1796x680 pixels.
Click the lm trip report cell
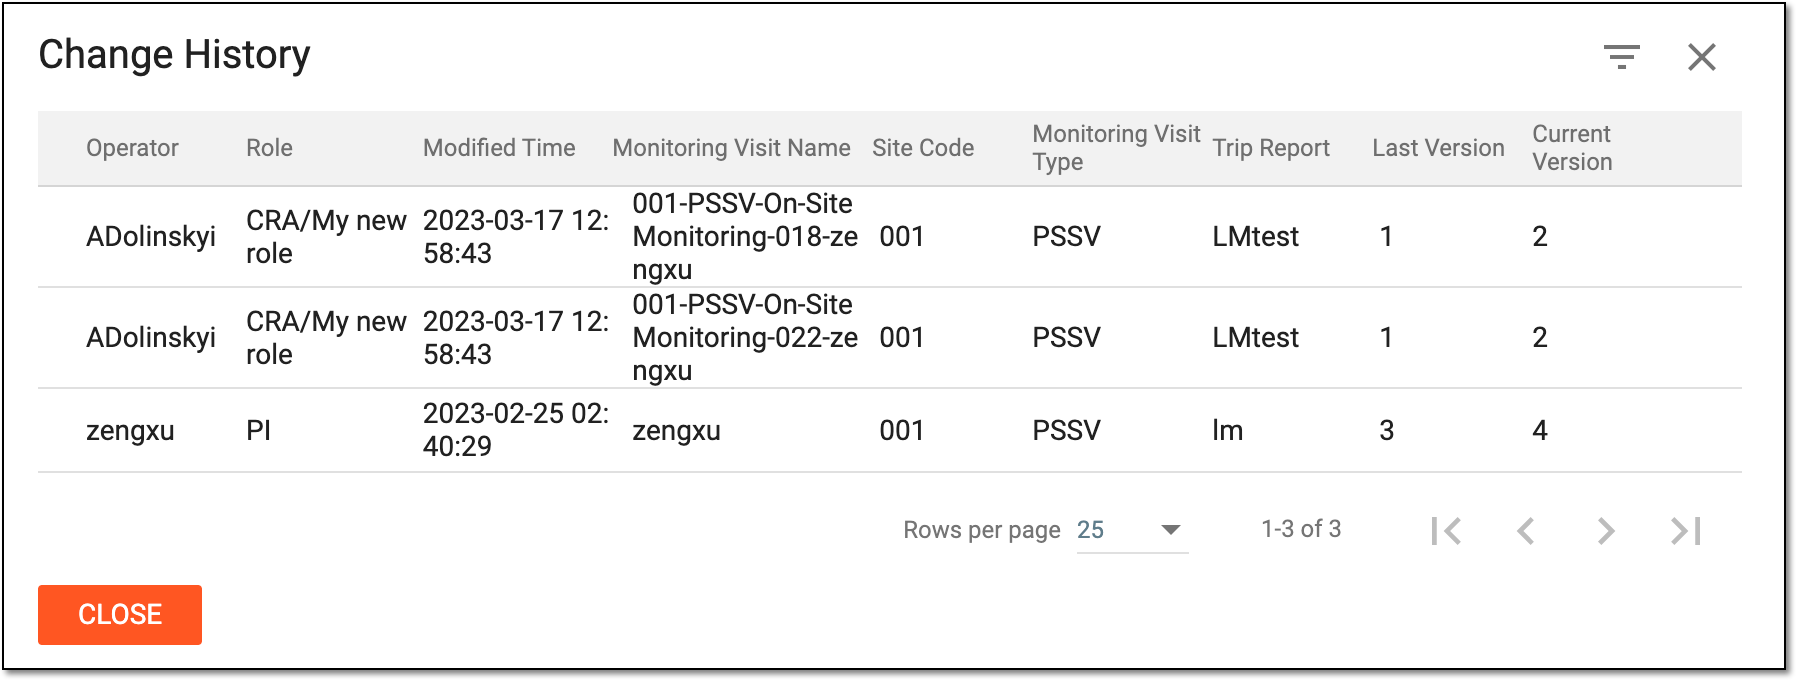(x=1227, y=431)
